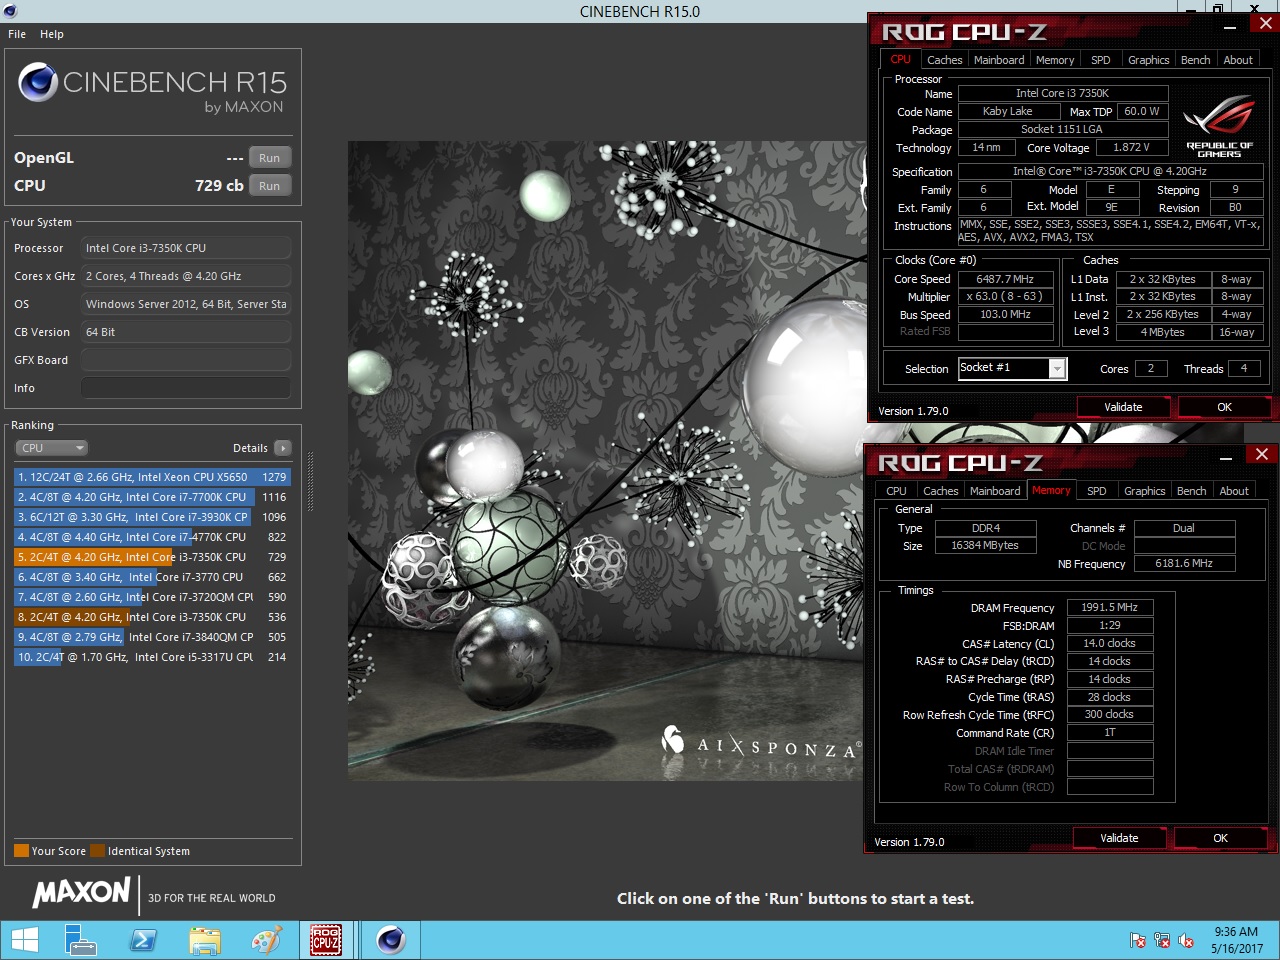
Task: Open SPD tab in upper CPU-Z window
Action: [1100, 60]
